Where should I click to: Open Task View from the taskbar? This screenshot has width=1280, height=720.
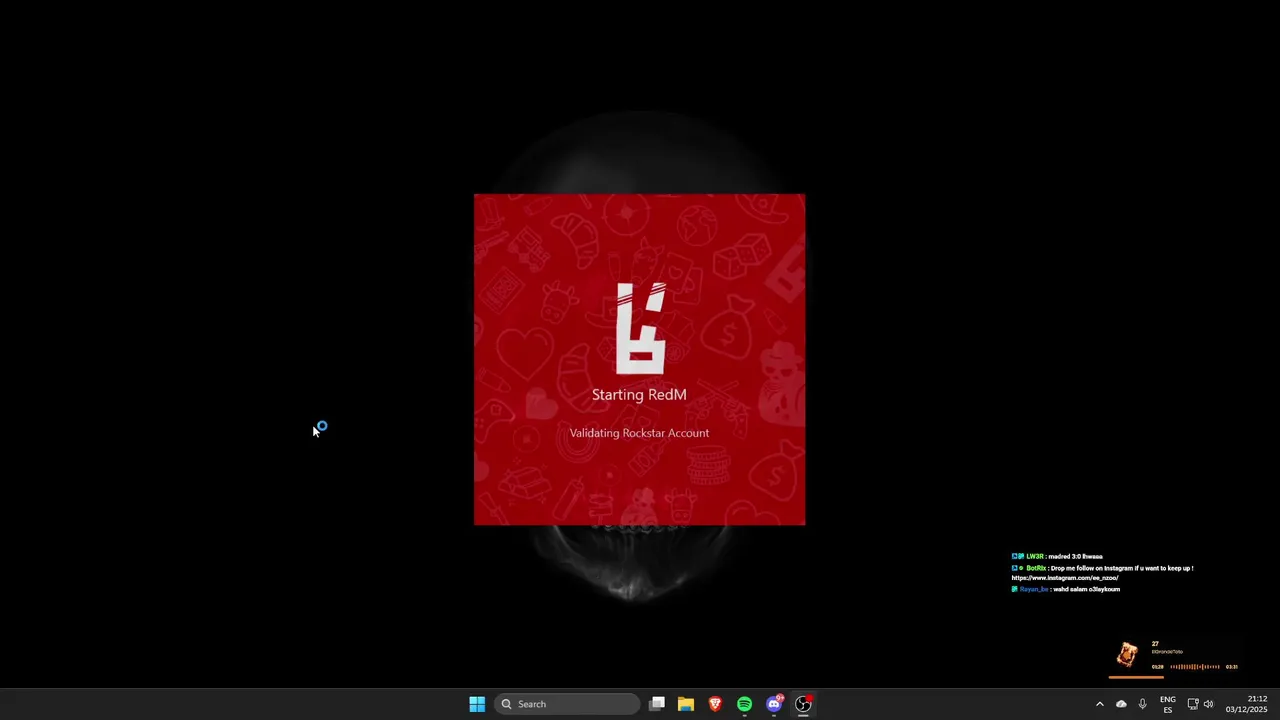(x=657, y=704)
